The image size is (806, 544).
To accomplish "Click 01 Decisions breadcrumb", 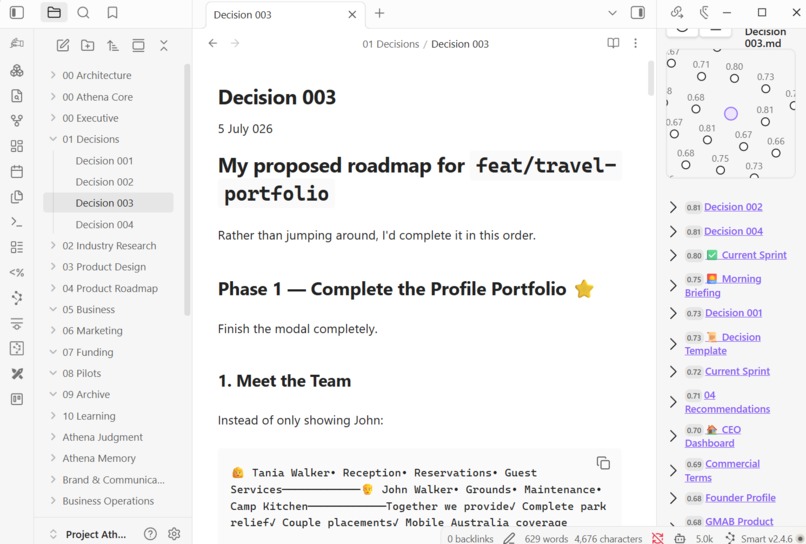I will (391, 44).
